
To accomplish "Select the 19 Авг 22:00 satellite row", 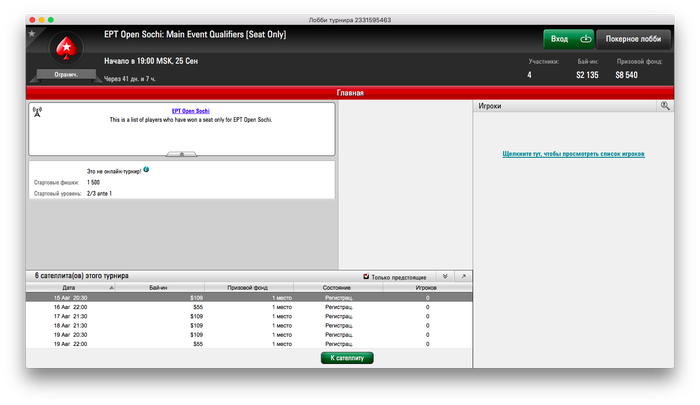I will 249,344.
